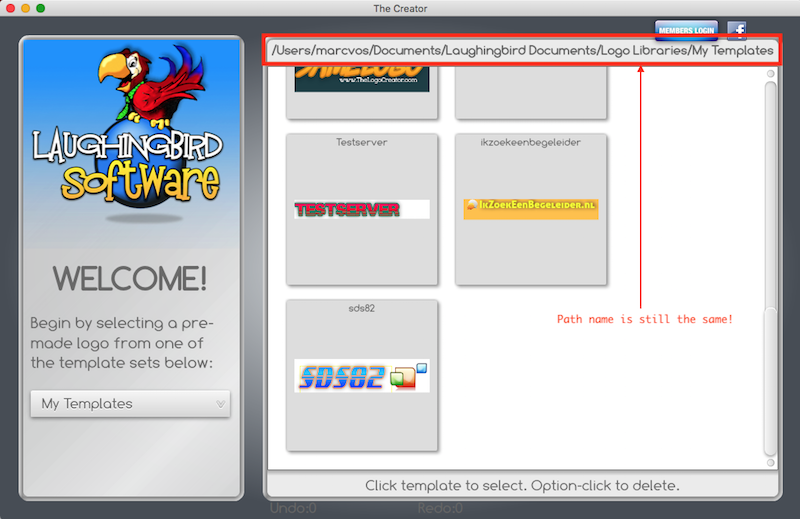Click the Undo:0 label

tap(293, 508)
